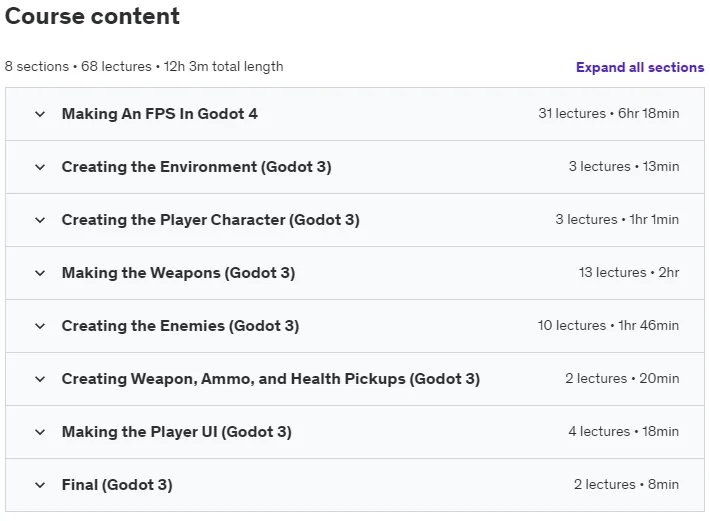Open the Making An FPS In Godot 4 section title
710x521 pixels.
point(160,114)
